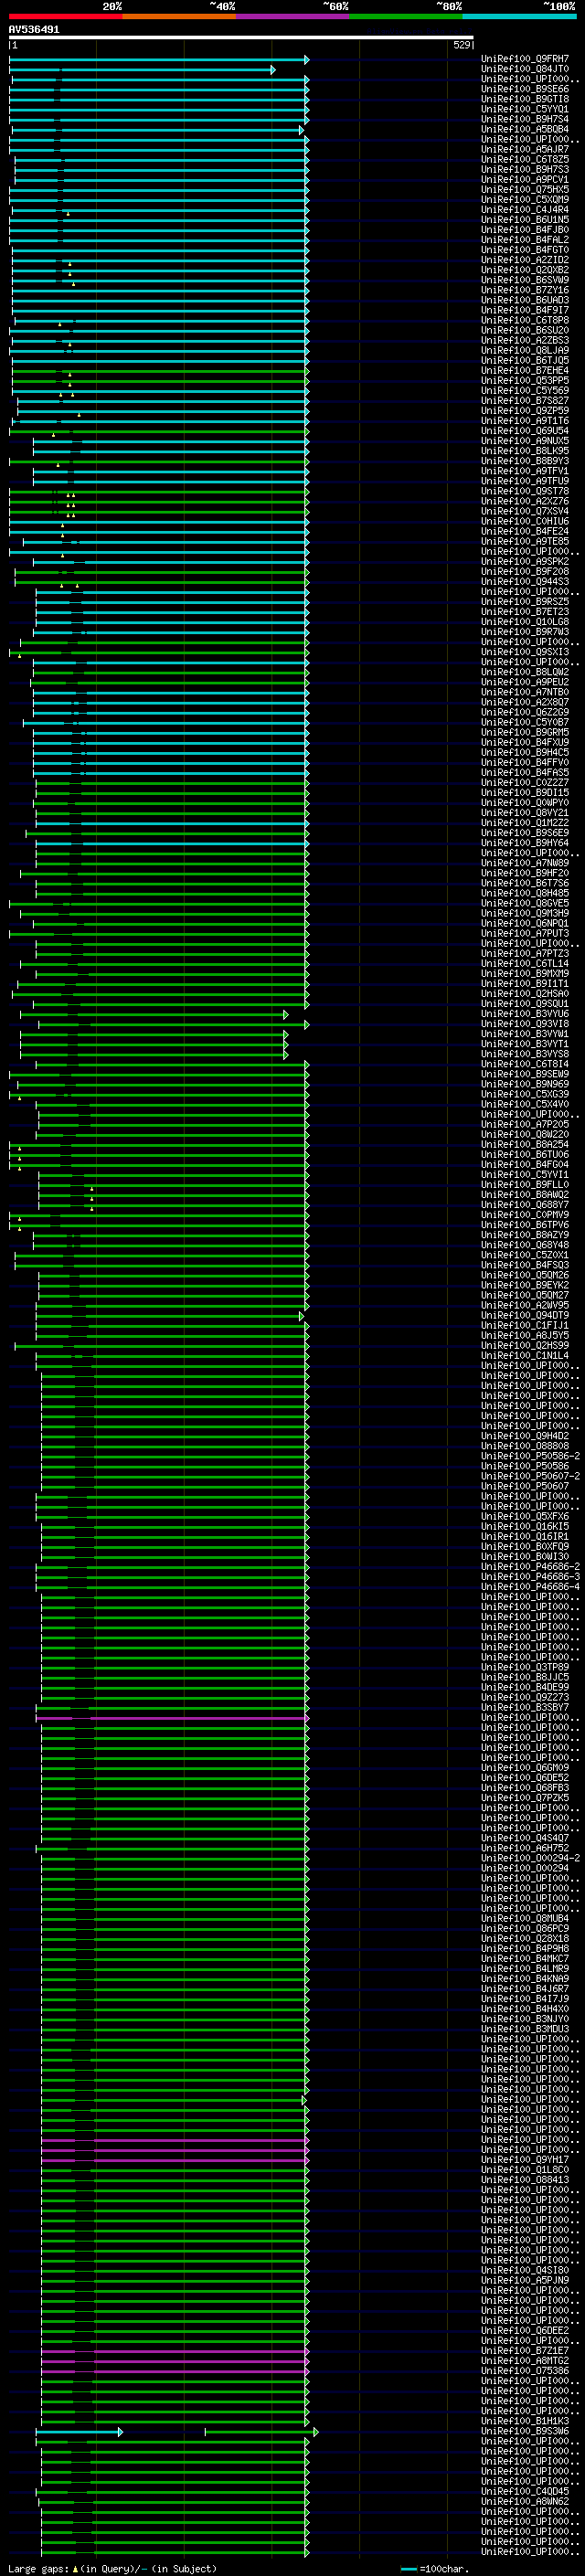Select the UniRef100_Q688Y7 entry

click(x=525, y=1205)
